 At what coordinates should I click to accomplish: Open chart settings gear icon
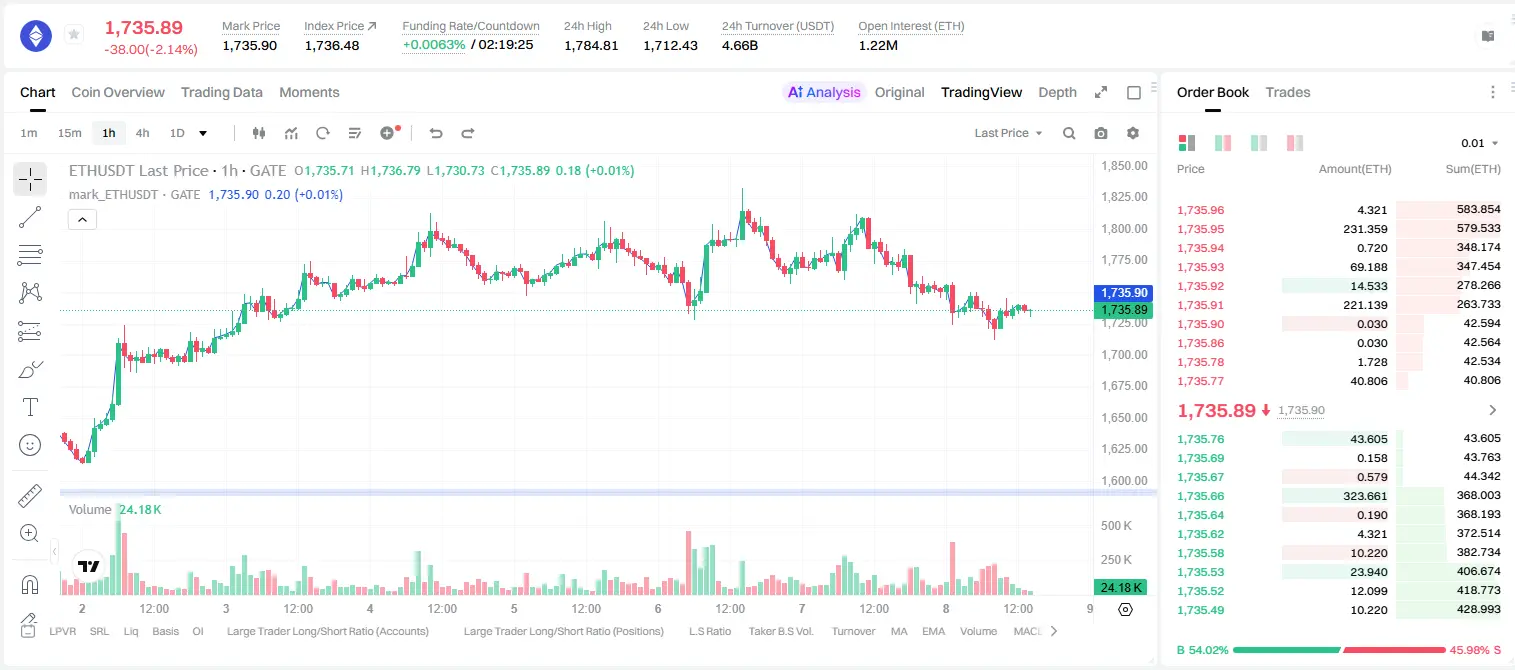(1133, 133)
